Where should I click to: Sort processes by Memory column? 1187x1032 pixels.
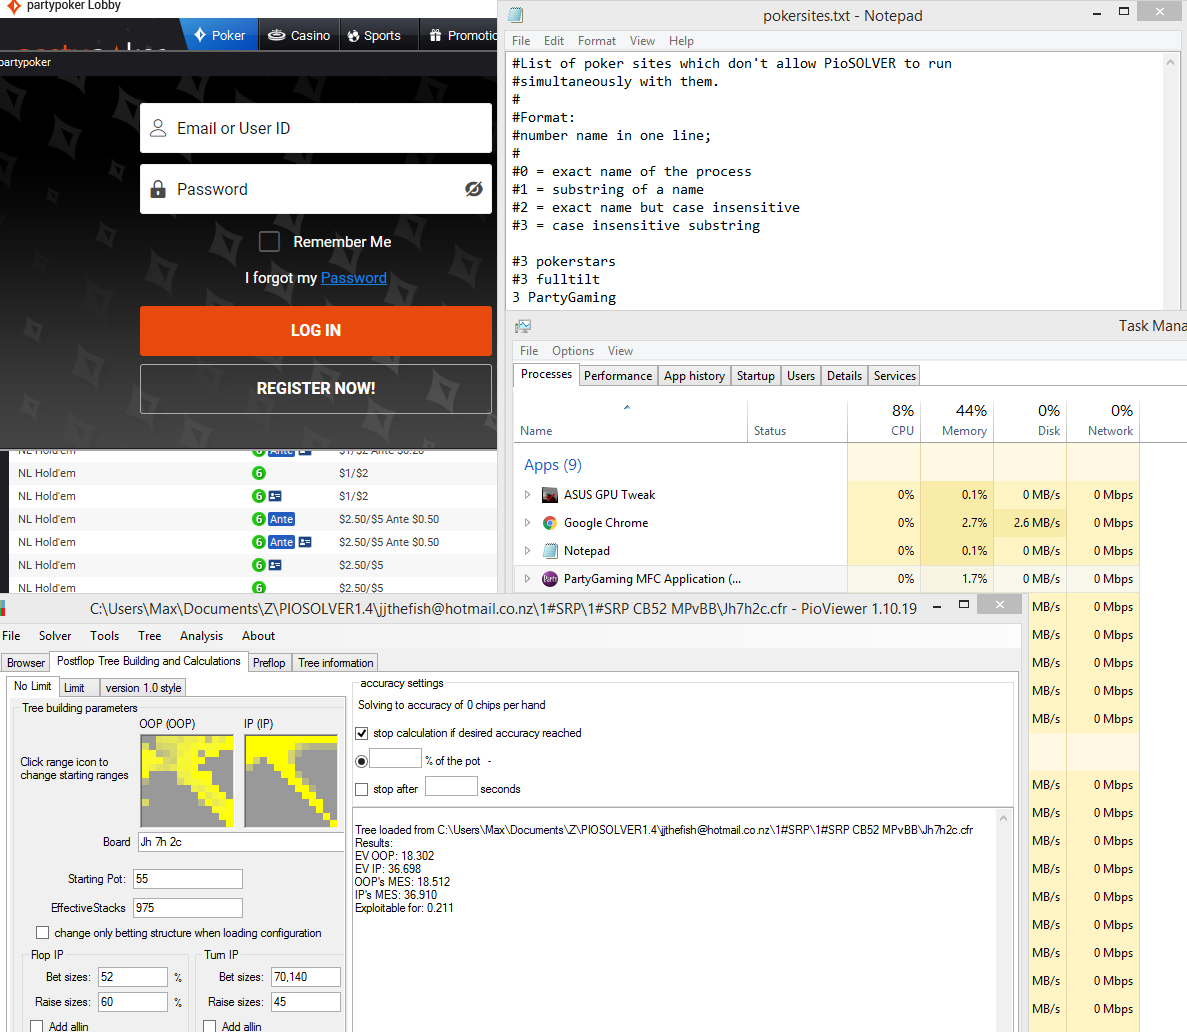pos(957,419)
